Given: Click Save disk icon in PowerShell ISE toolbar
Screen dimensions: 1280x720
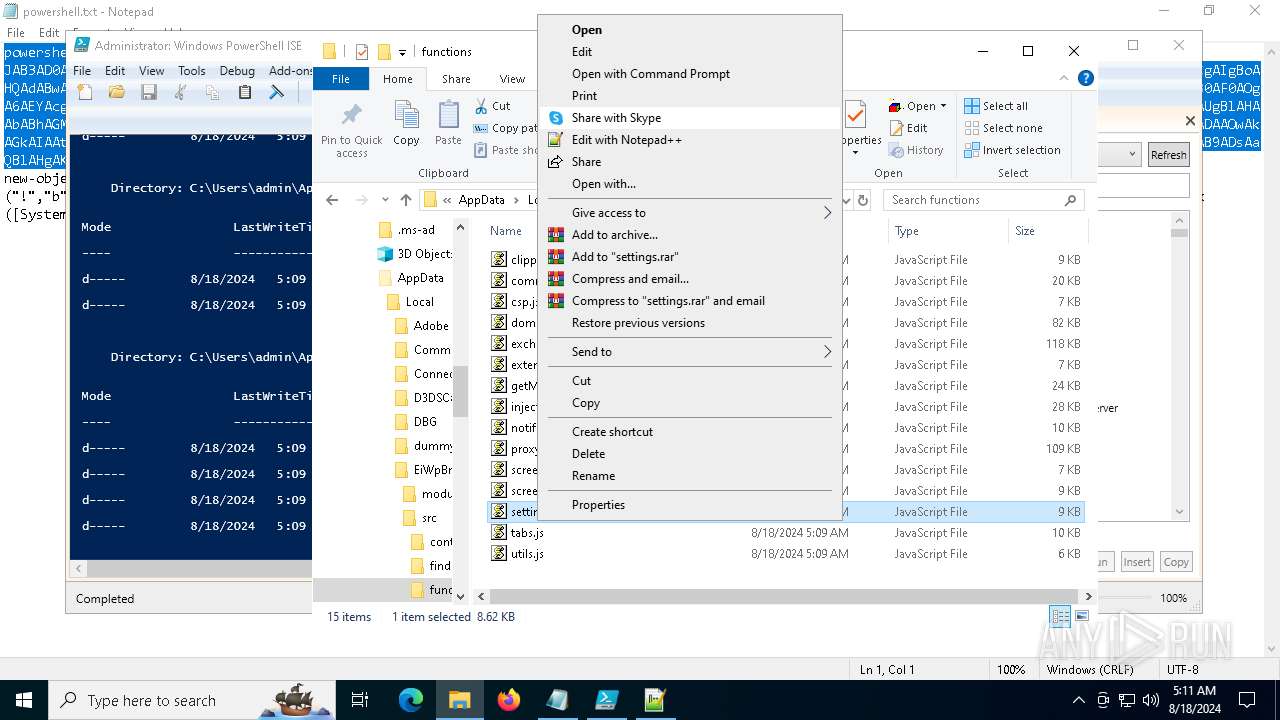Looking at the screenshot, I should pos(149,92).
